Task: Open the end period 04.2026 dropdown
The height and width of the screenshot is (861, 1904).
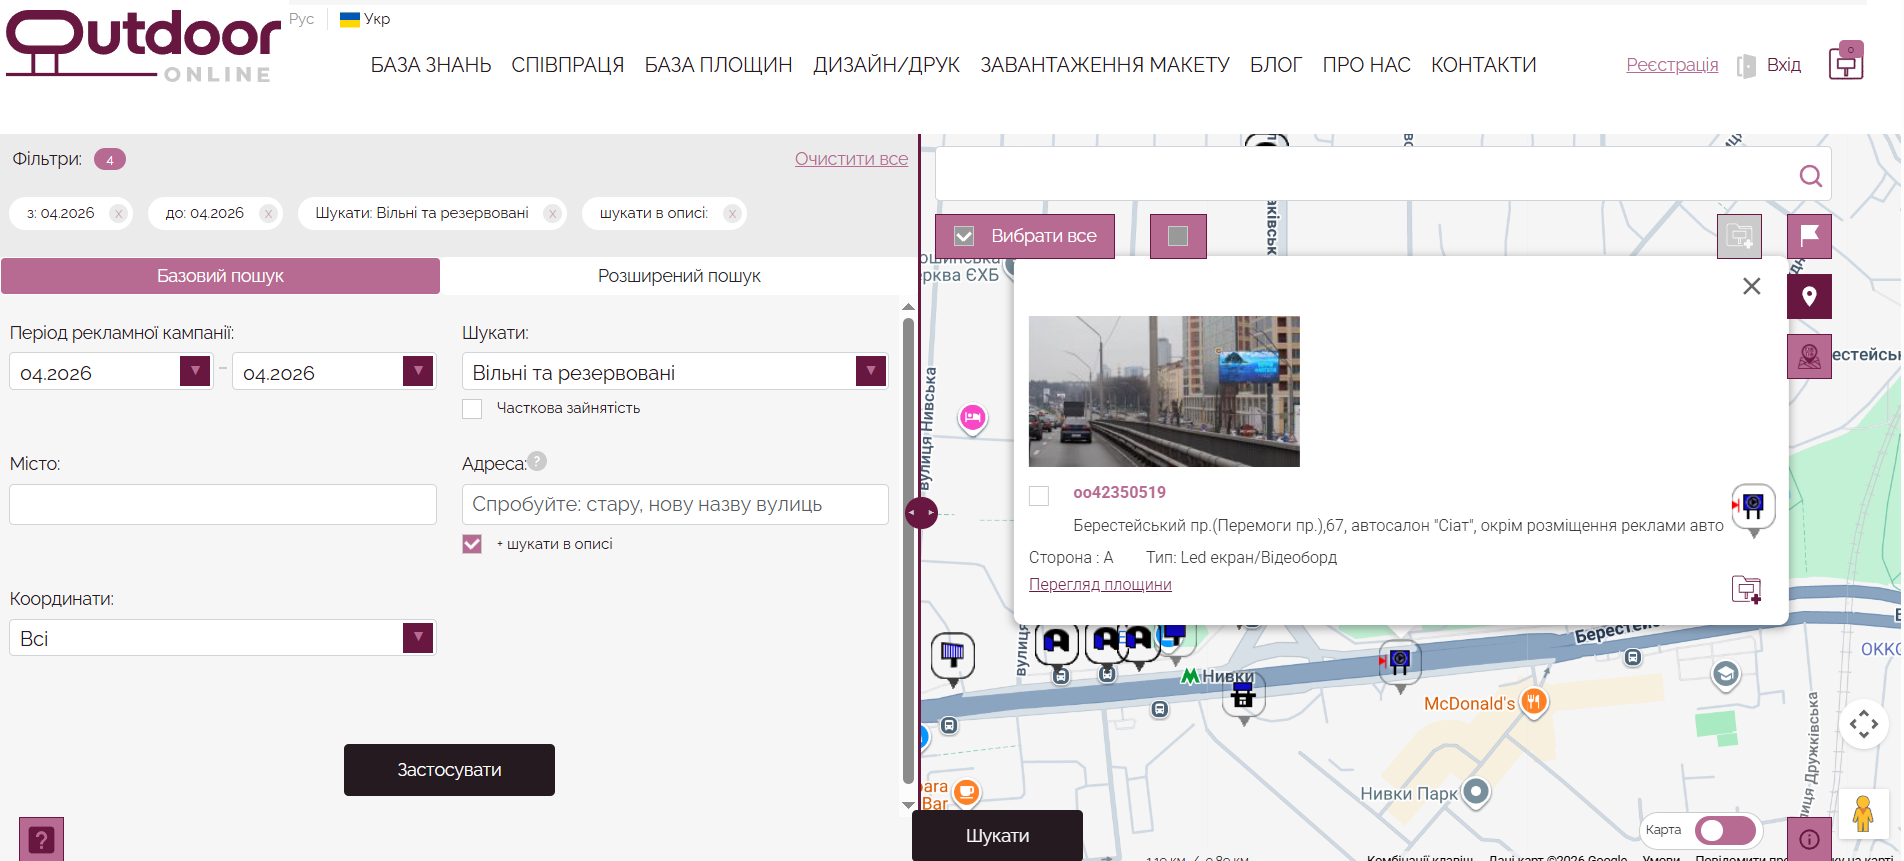Action: point(418,371)
